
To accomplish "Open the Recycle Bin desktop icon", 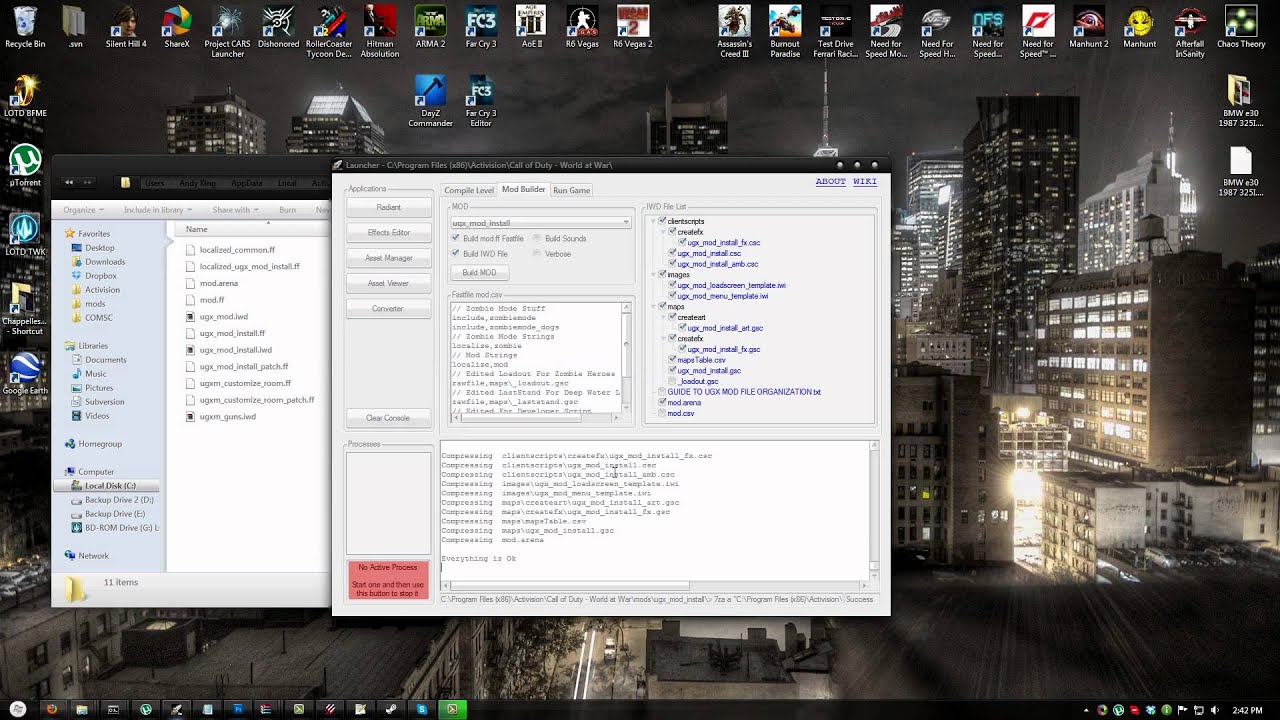I will click(25, 27).
